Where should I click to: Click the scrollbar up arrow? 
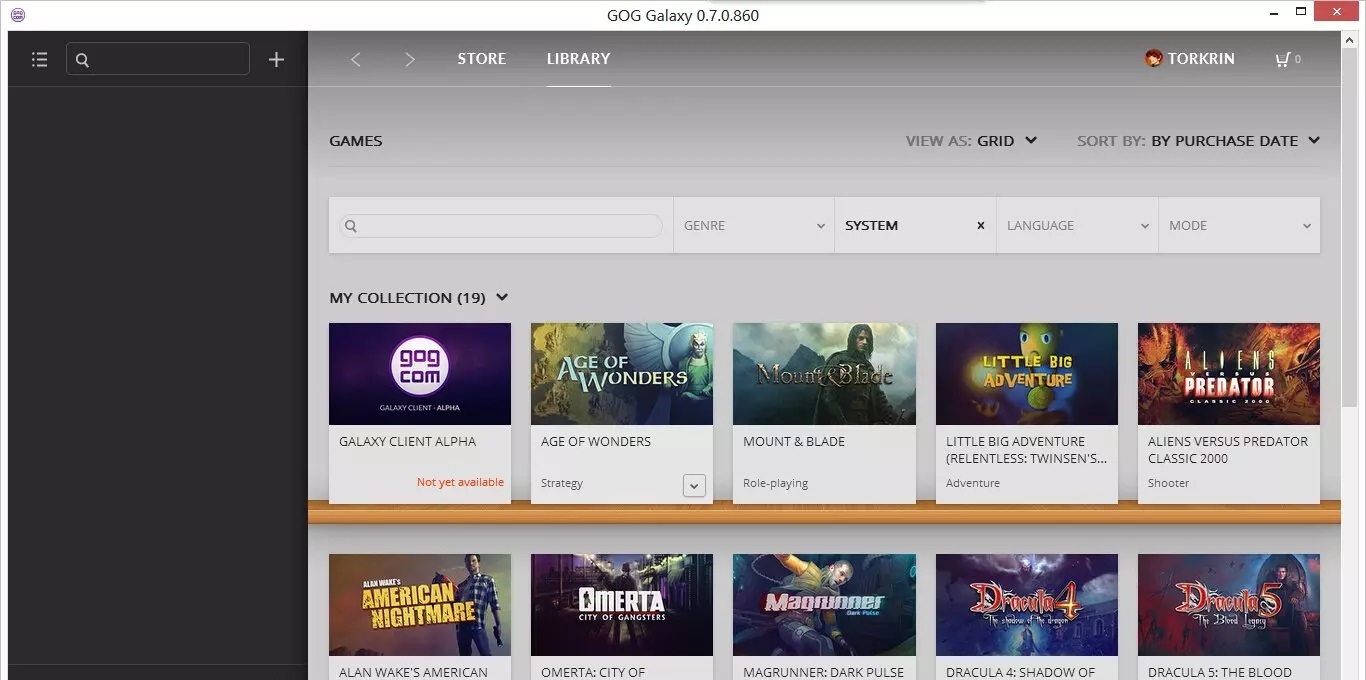point(1350,42)
